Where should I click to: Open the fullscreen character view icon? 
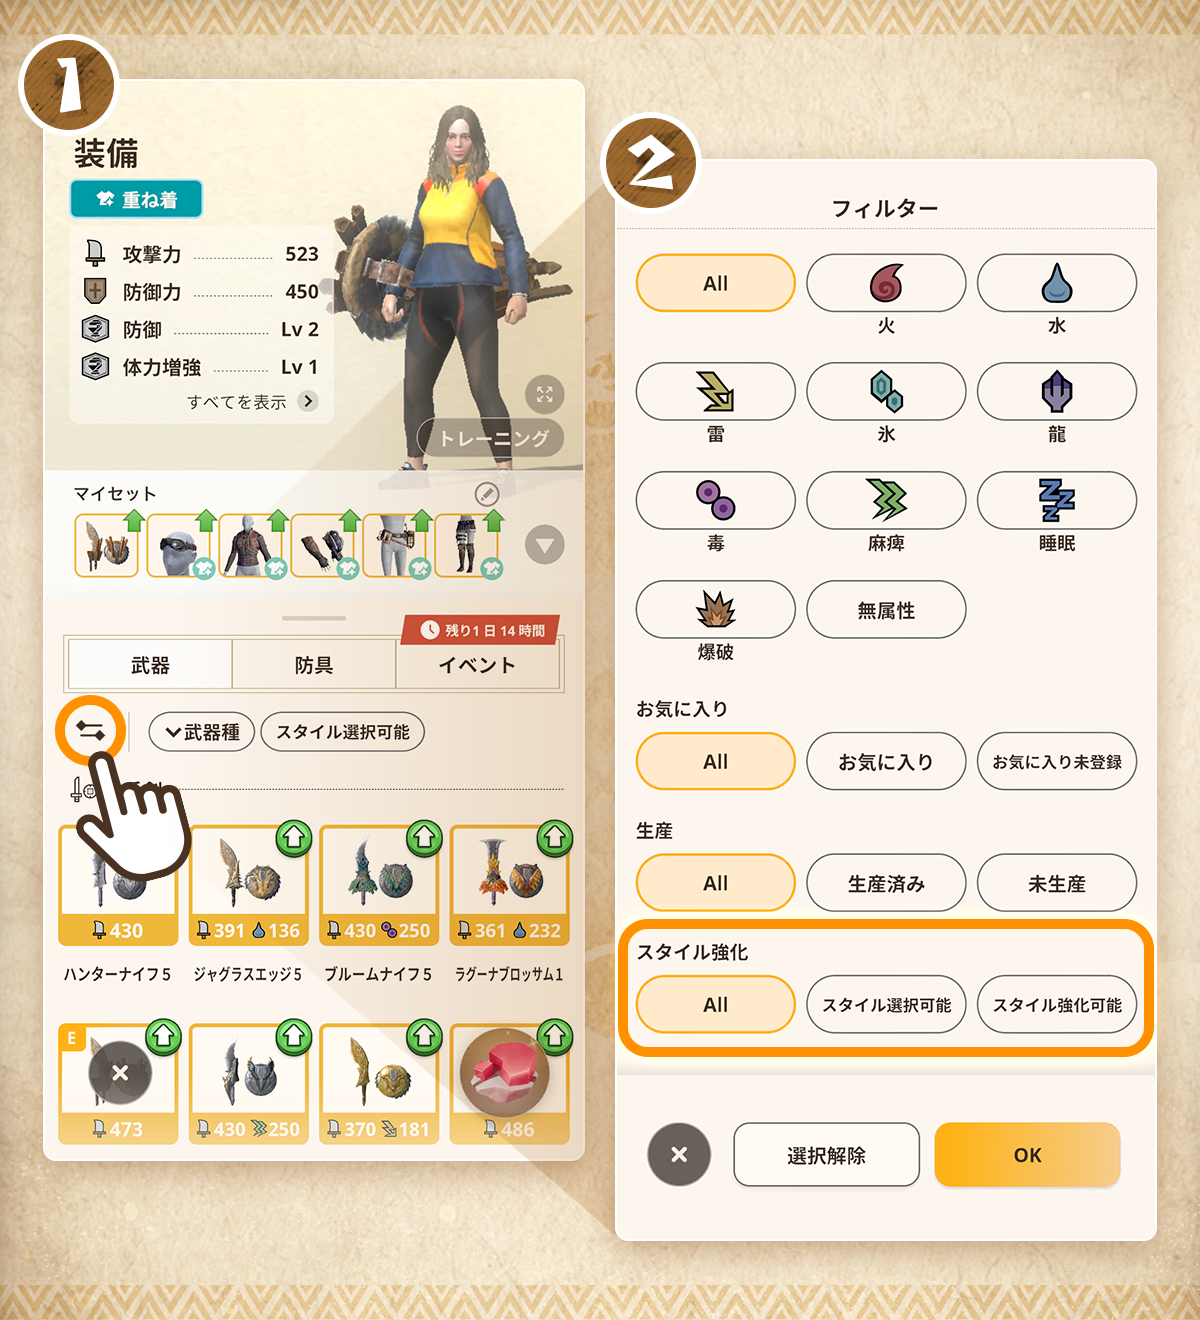click(x=545, y=394)
